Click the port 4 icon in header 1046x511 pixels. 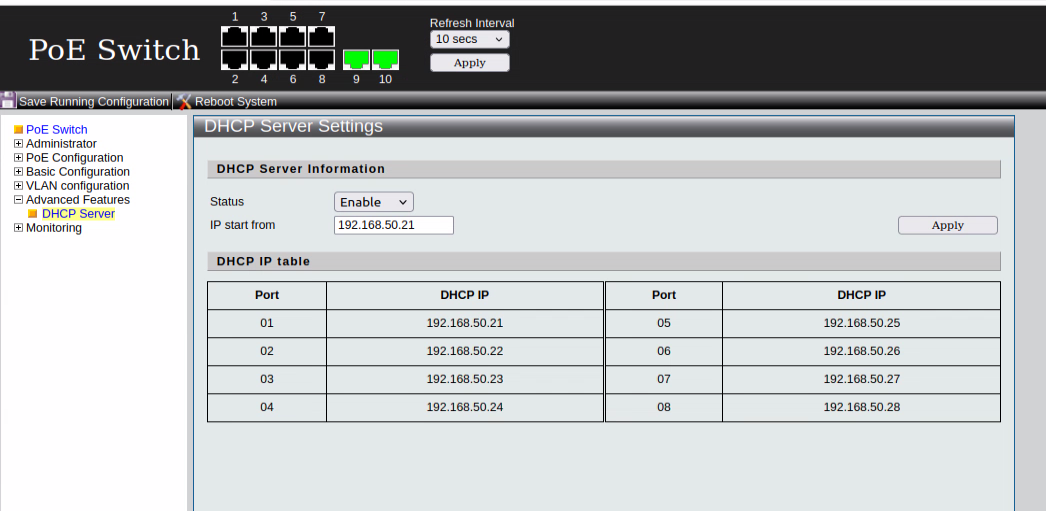(x=264, y=60)
